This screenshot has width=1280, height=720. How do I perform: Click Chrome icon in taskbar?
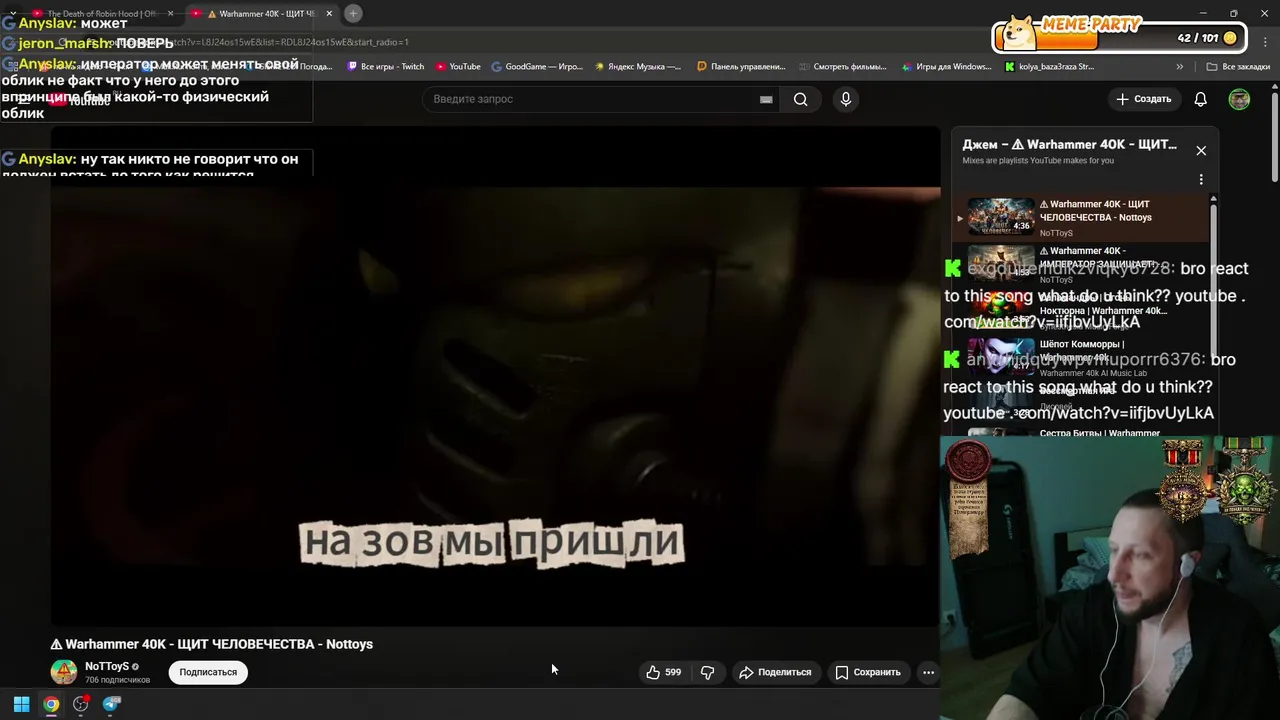[51, 704]
